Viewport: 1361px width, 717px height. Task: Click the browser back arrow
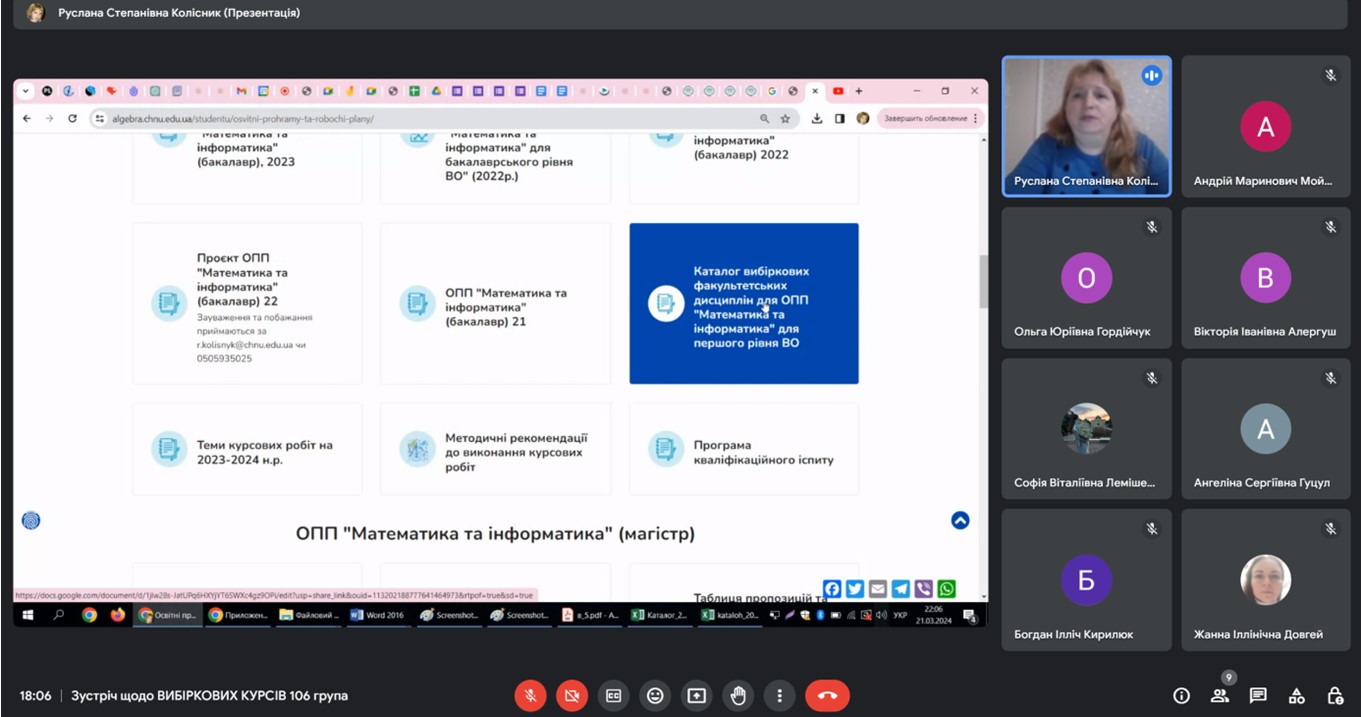(27, 118)
